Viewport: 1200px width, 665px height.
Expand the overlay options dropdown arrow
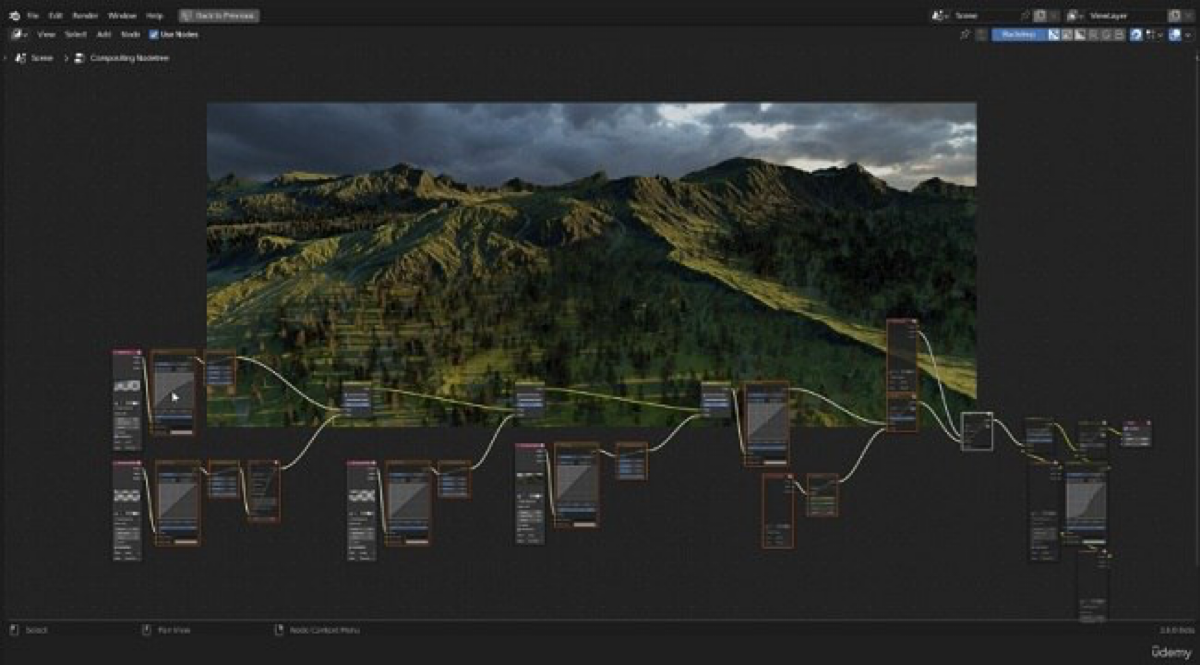coord(1187,34)
